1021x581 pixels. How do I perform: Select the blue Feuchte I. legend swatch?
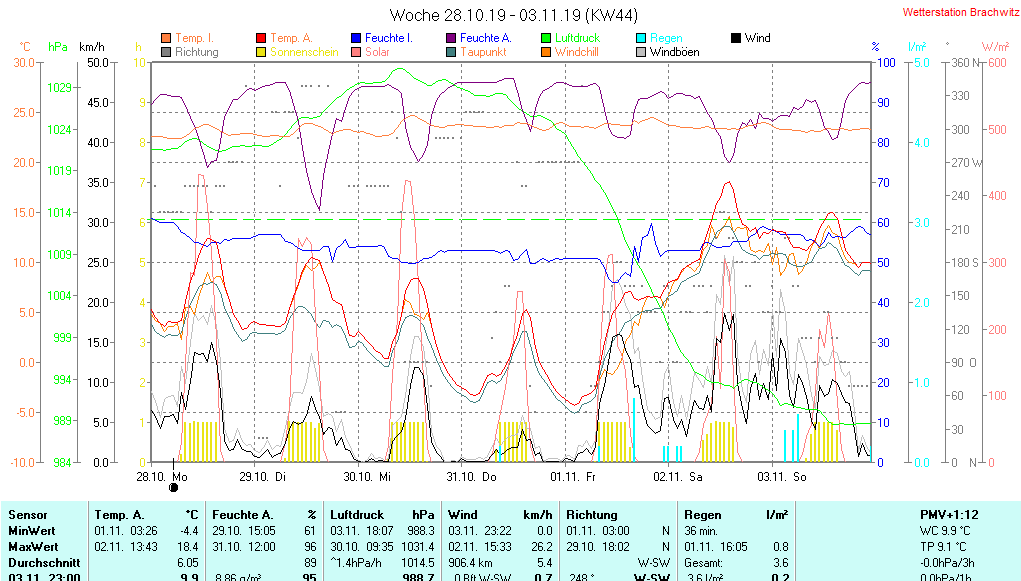pyautogui.click(x=357, y=38)
